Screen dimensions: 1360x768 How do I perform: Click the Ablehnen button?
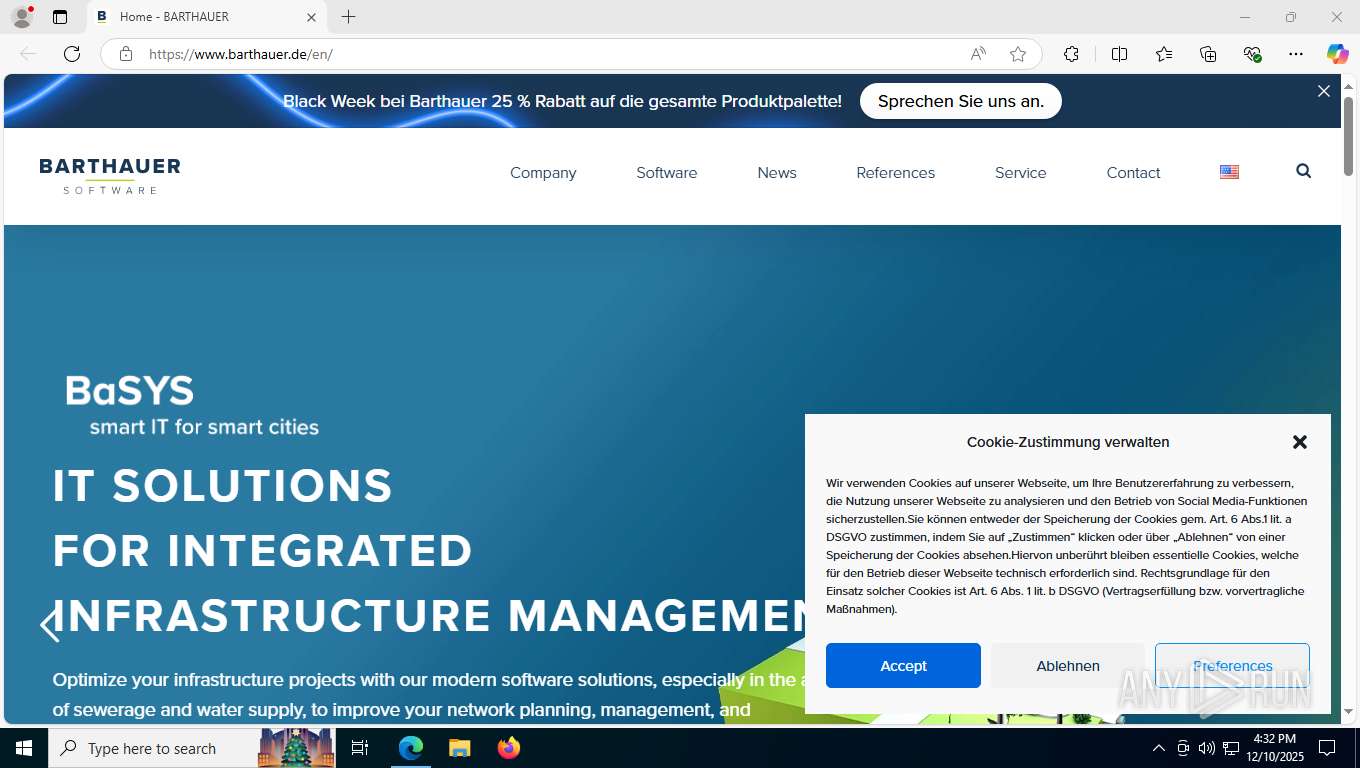(1068, 666)
